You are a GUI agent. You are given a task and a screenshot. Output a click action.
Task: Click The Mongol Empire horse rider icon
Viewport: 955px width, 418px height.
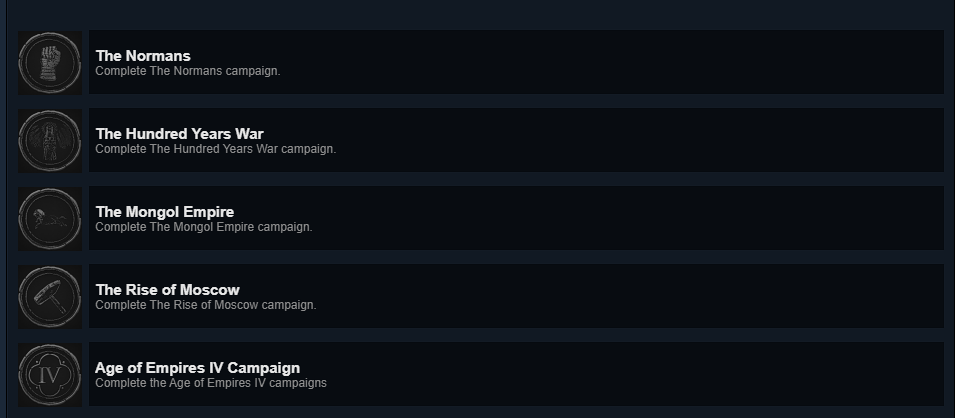[49, 219]
